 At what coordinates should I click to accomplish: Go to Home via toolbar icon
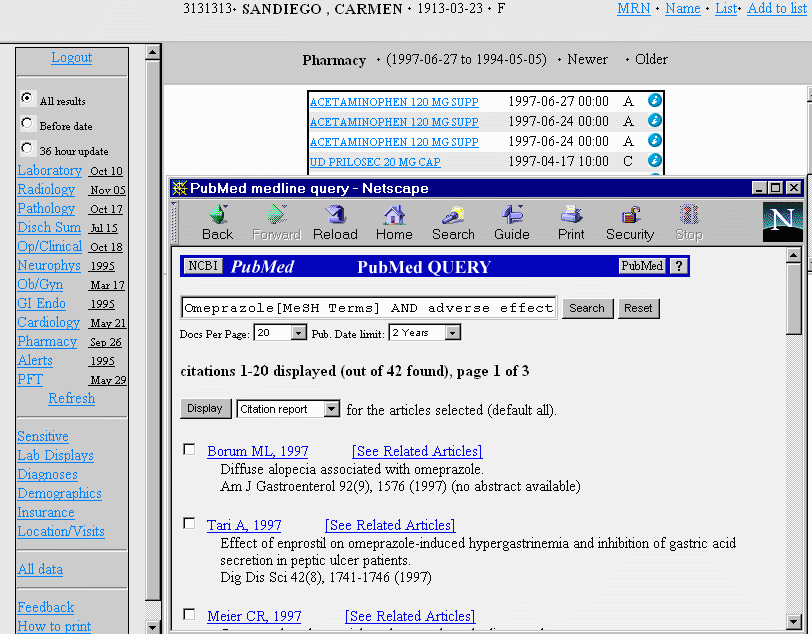[394, 222]
